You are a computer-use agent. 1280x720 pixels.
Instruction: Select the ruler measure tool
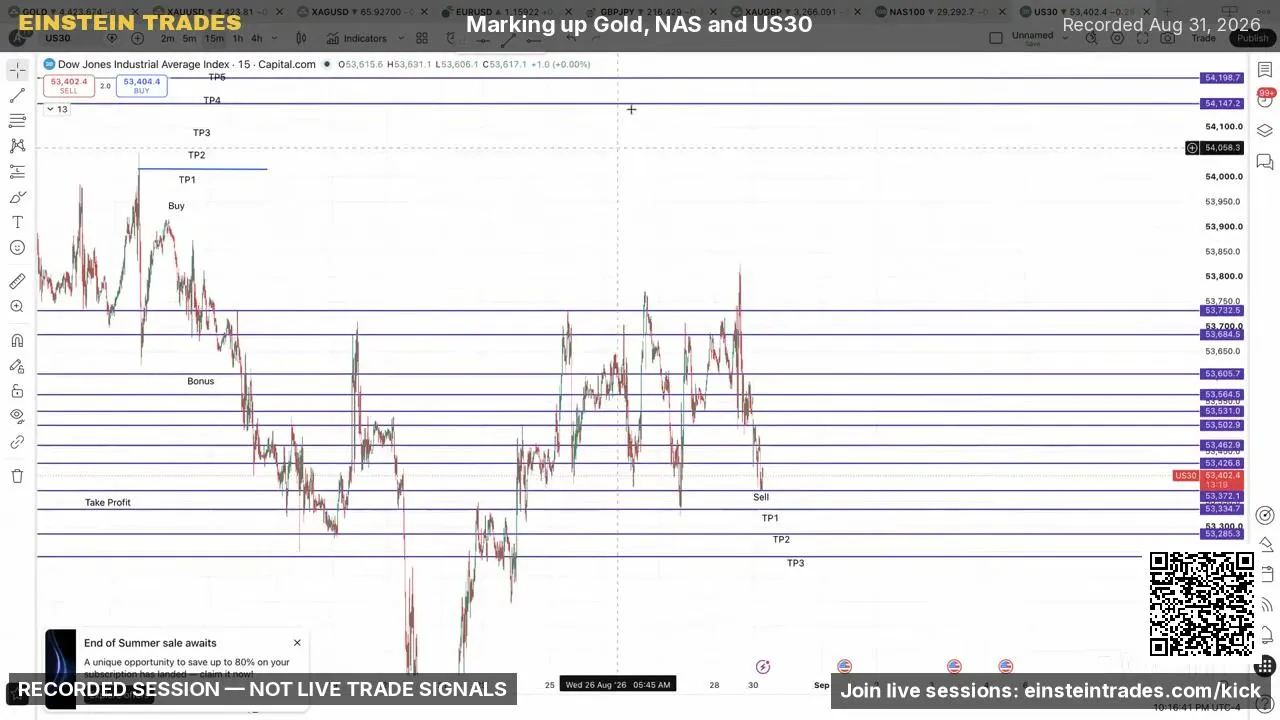coord(17,281)
